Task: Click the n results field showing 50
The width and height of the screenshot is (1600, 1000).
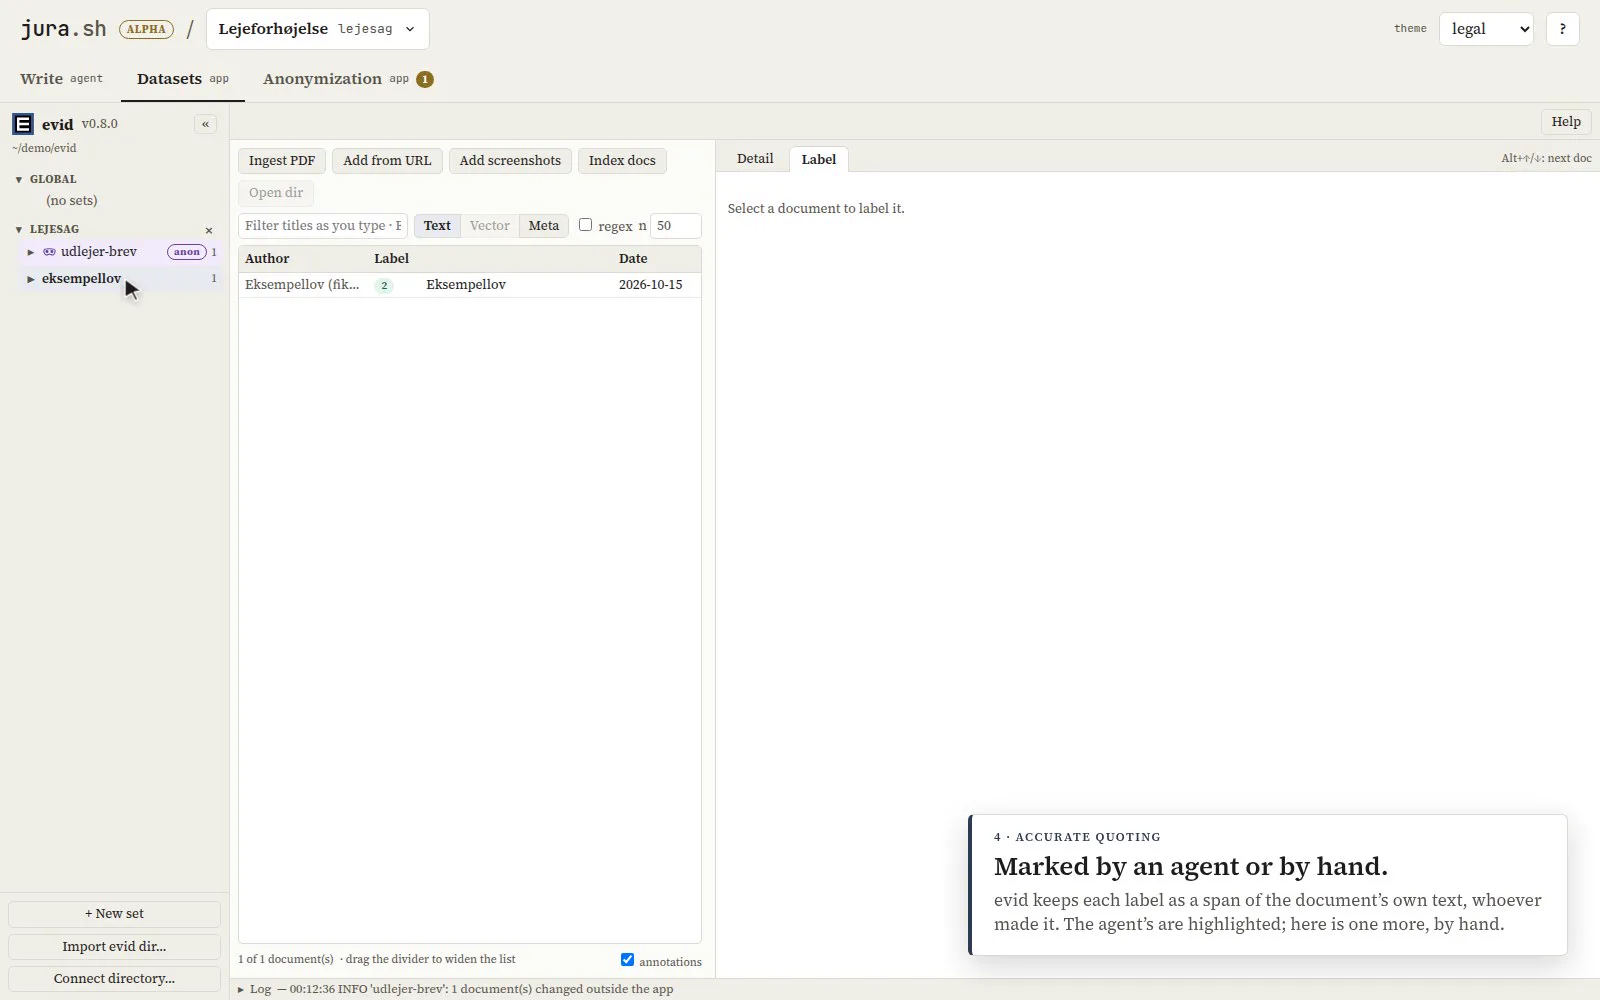Action: click(x=676, y=226)
